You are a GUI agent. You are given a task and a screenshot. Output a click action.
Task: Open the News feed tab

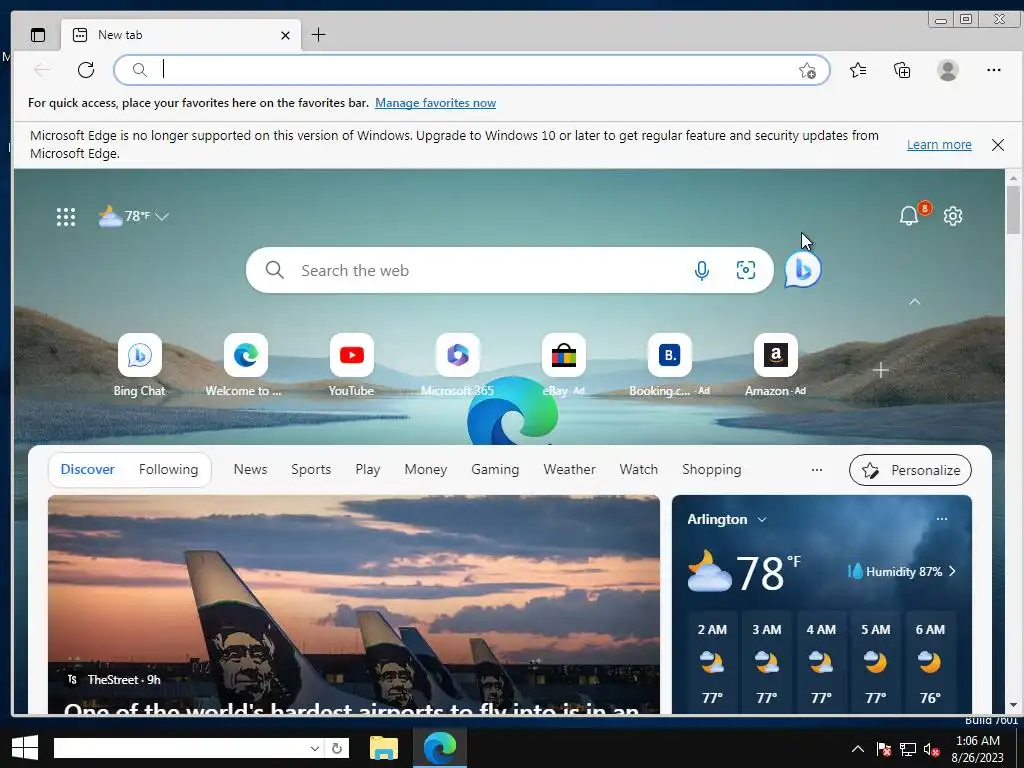[250, 470]
